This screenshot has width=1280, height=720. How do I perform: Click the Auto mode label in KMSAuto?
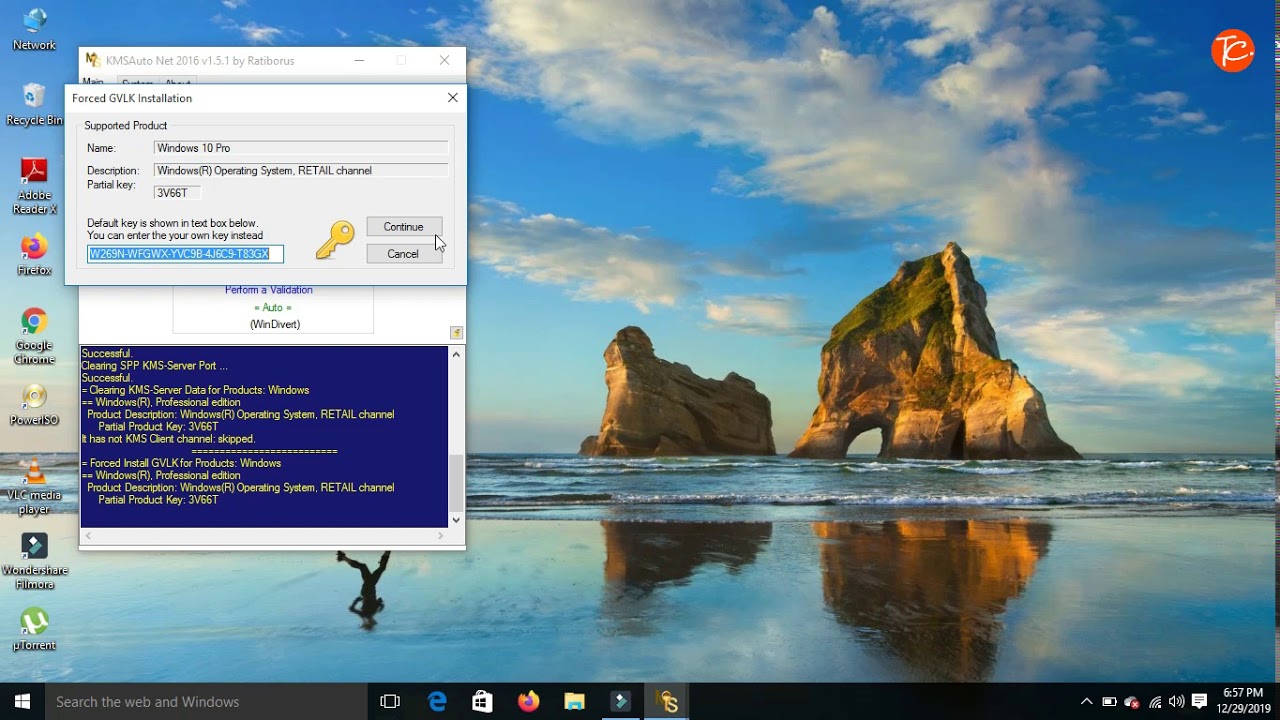point(273,307)
